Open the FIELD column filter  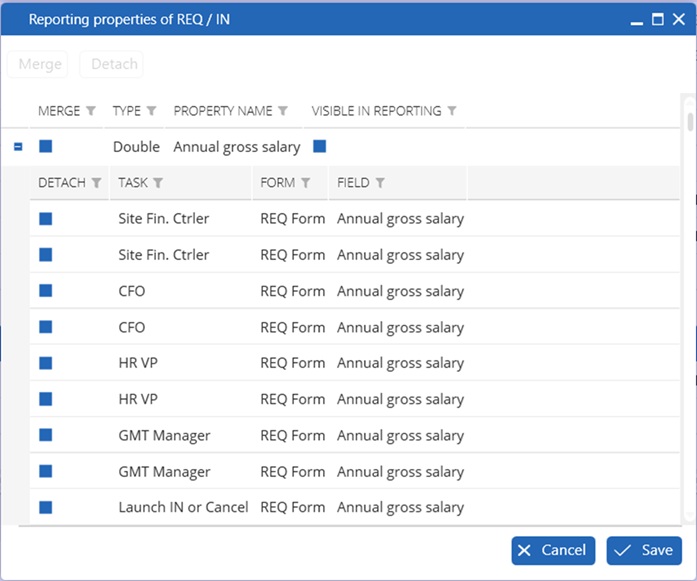[x=380, y=183]
